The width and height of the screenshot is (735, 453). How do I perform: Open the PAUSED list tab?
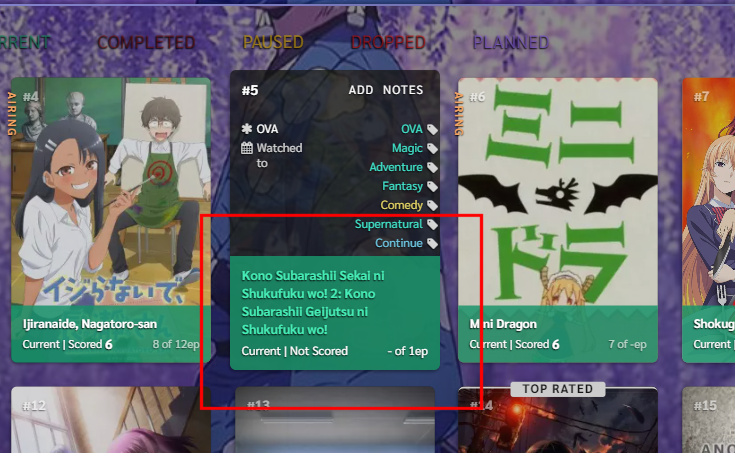(273, 42)
